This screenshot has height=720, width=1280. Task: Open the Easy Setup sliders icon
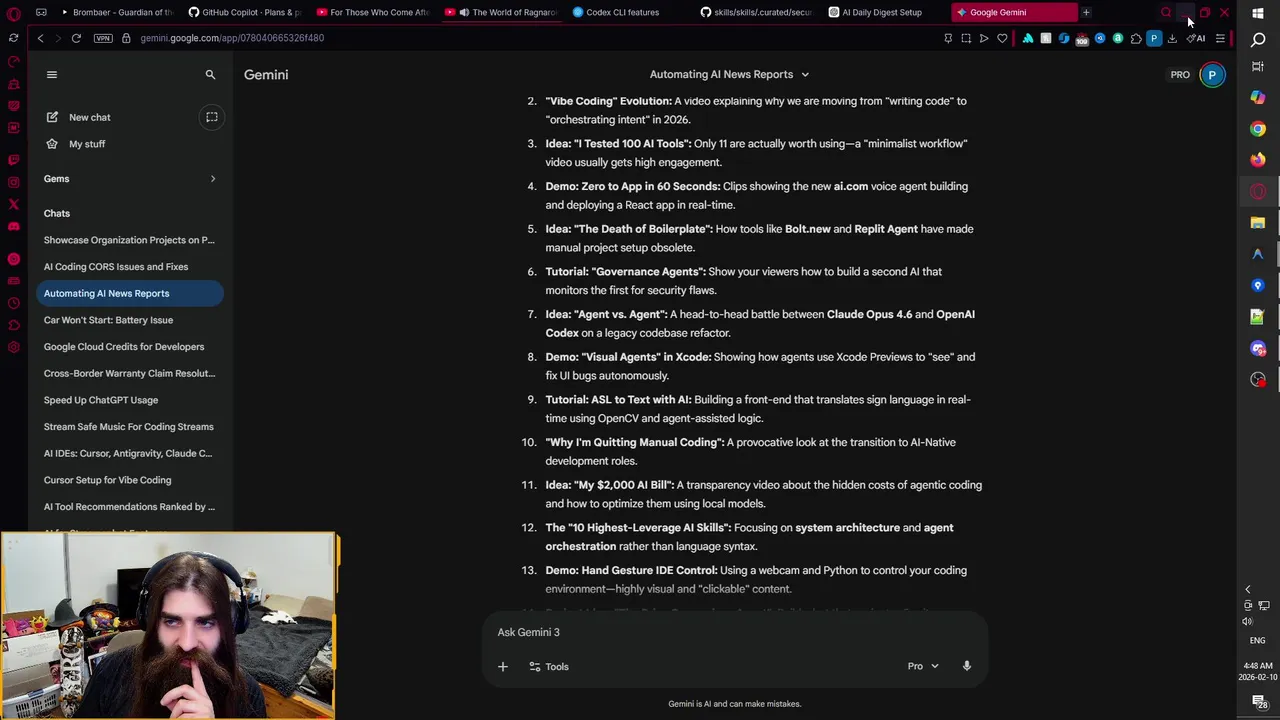point(1220,38)
